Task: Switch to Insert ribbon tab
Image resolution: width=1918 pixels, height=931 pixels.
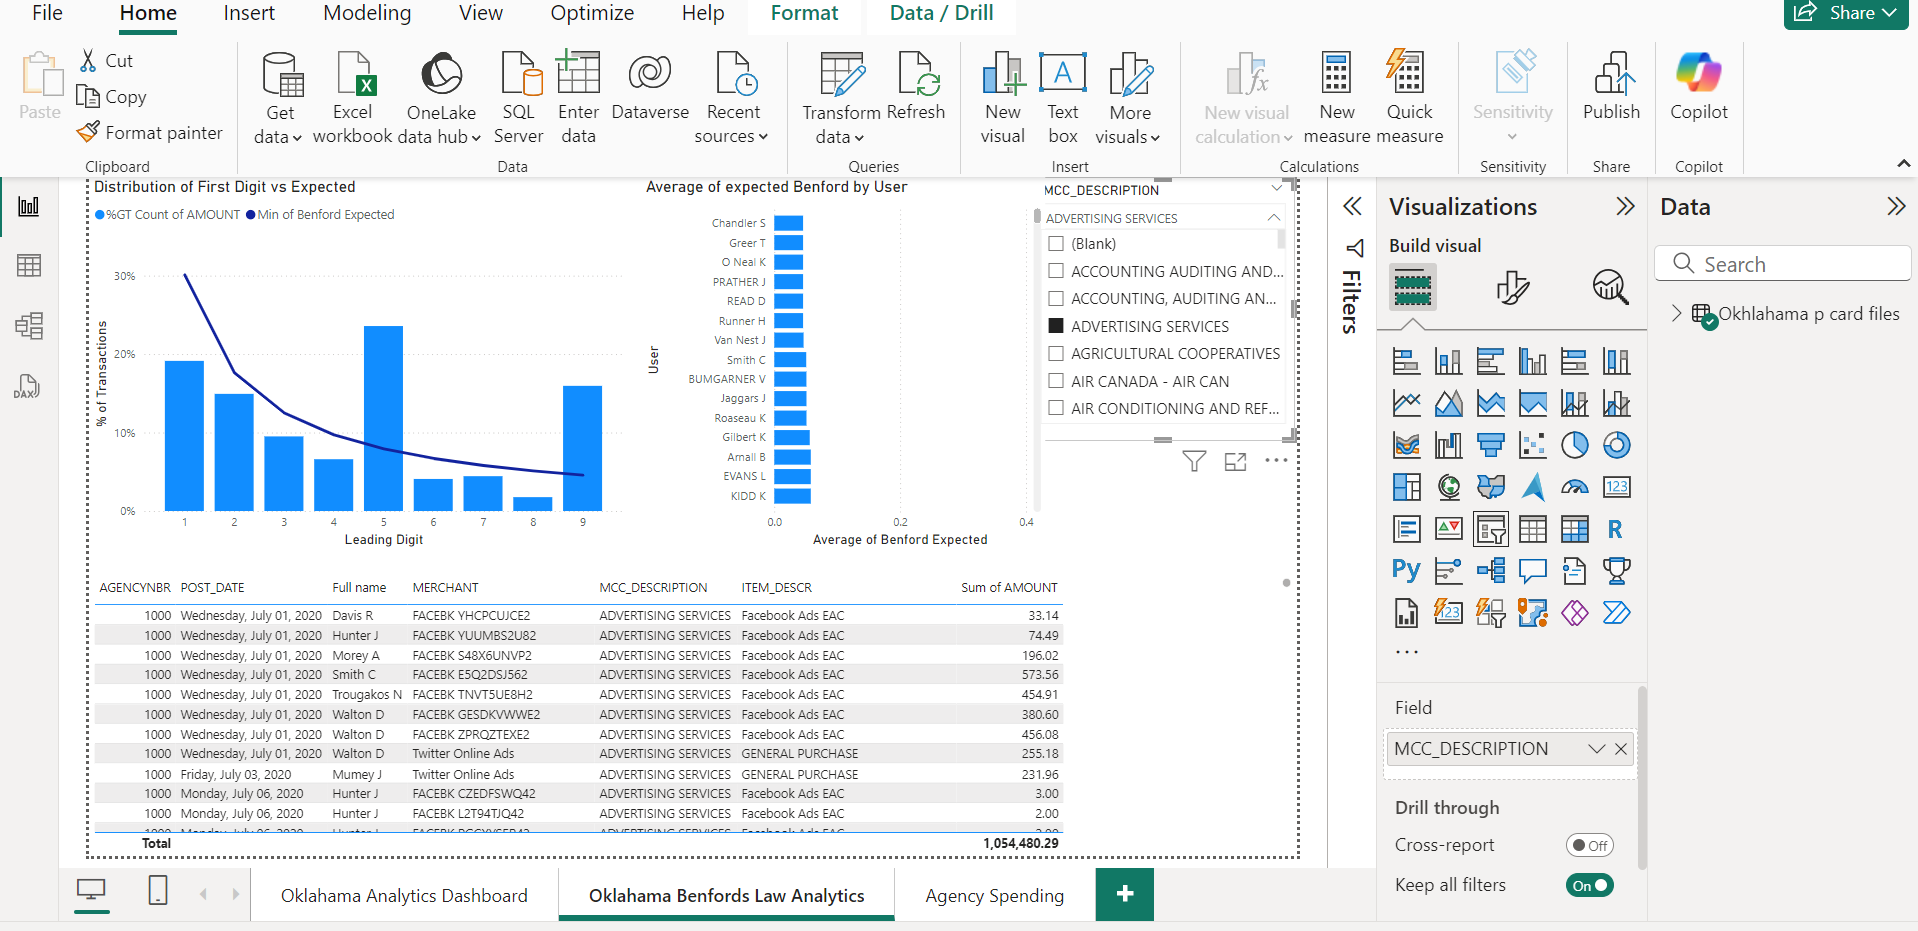Action: [x=249, y=13]
